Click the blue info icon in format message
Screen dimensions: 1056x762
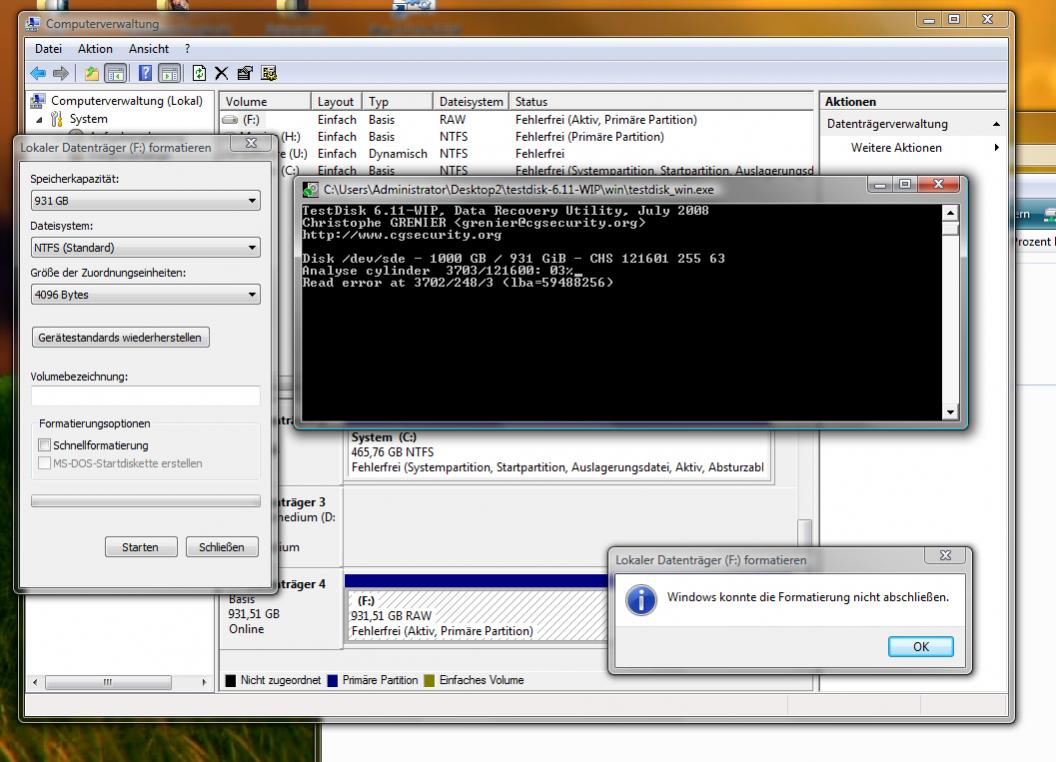640,599
